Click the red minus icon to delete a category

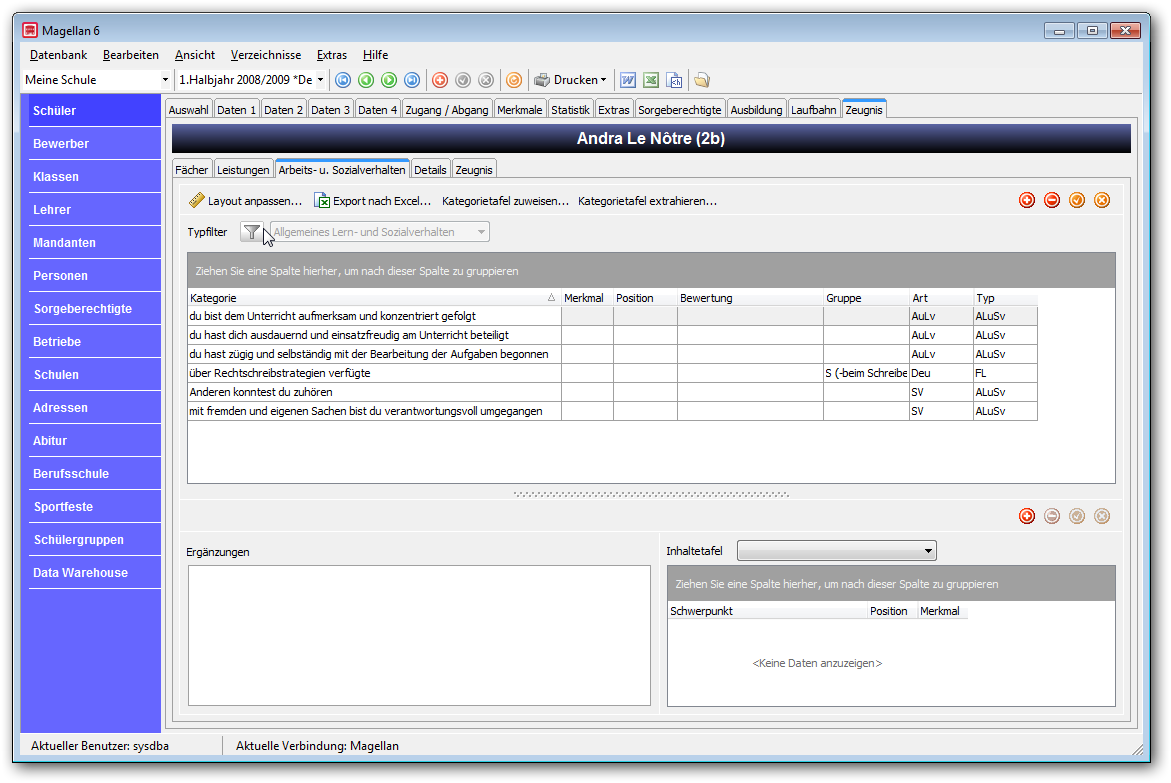(1052, 200)
